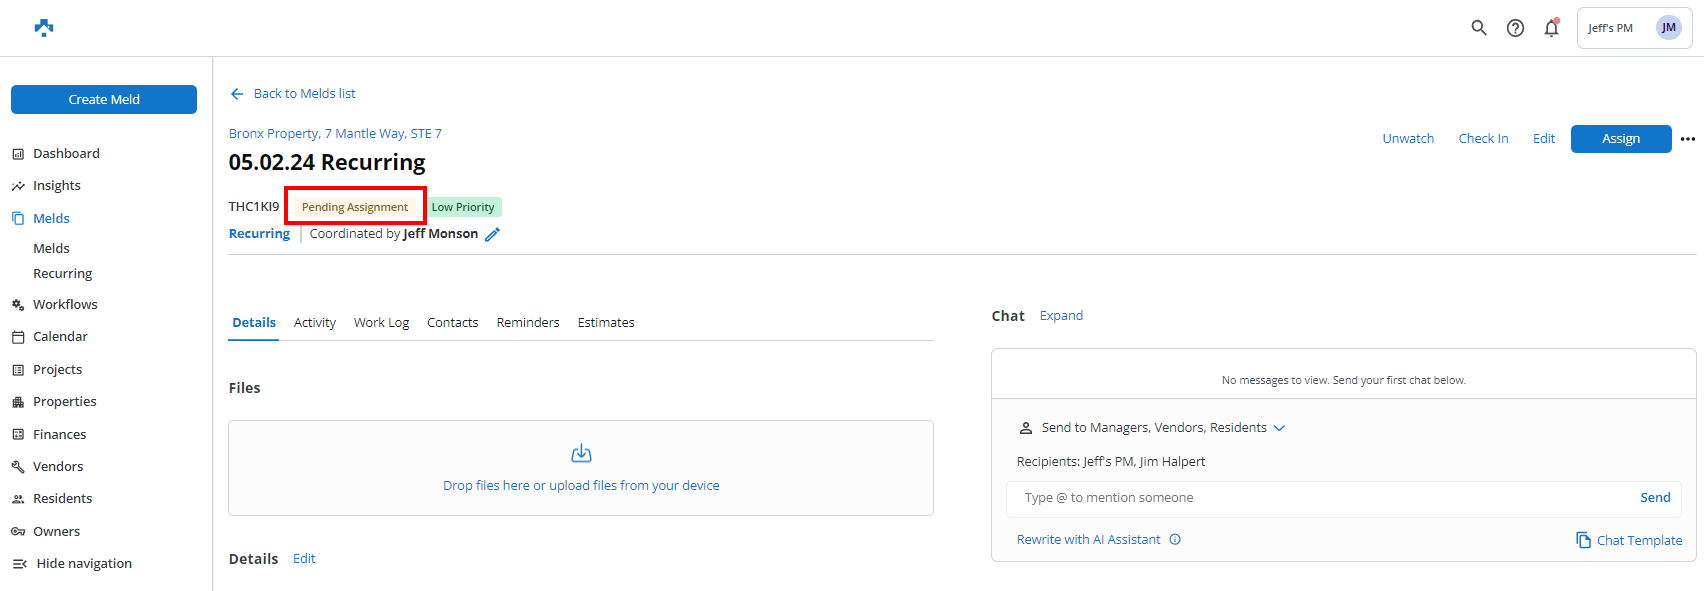Click the Pending Assignment status badge
The width and height of the screenshot is (1704, 591).
click(x=355, y=207)
